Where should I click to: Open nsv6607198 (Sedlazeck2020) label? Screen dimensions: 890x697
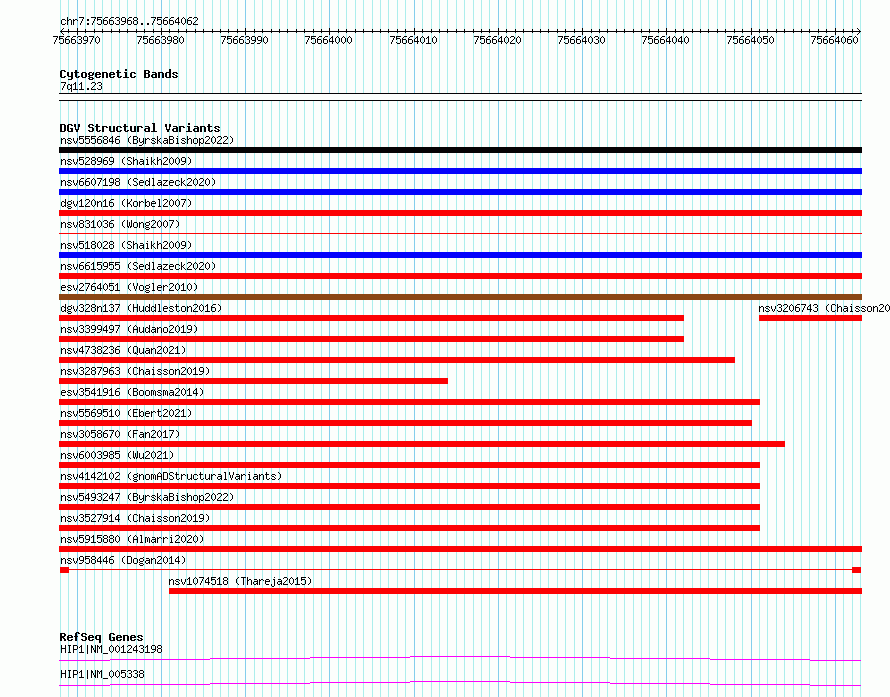138,182
